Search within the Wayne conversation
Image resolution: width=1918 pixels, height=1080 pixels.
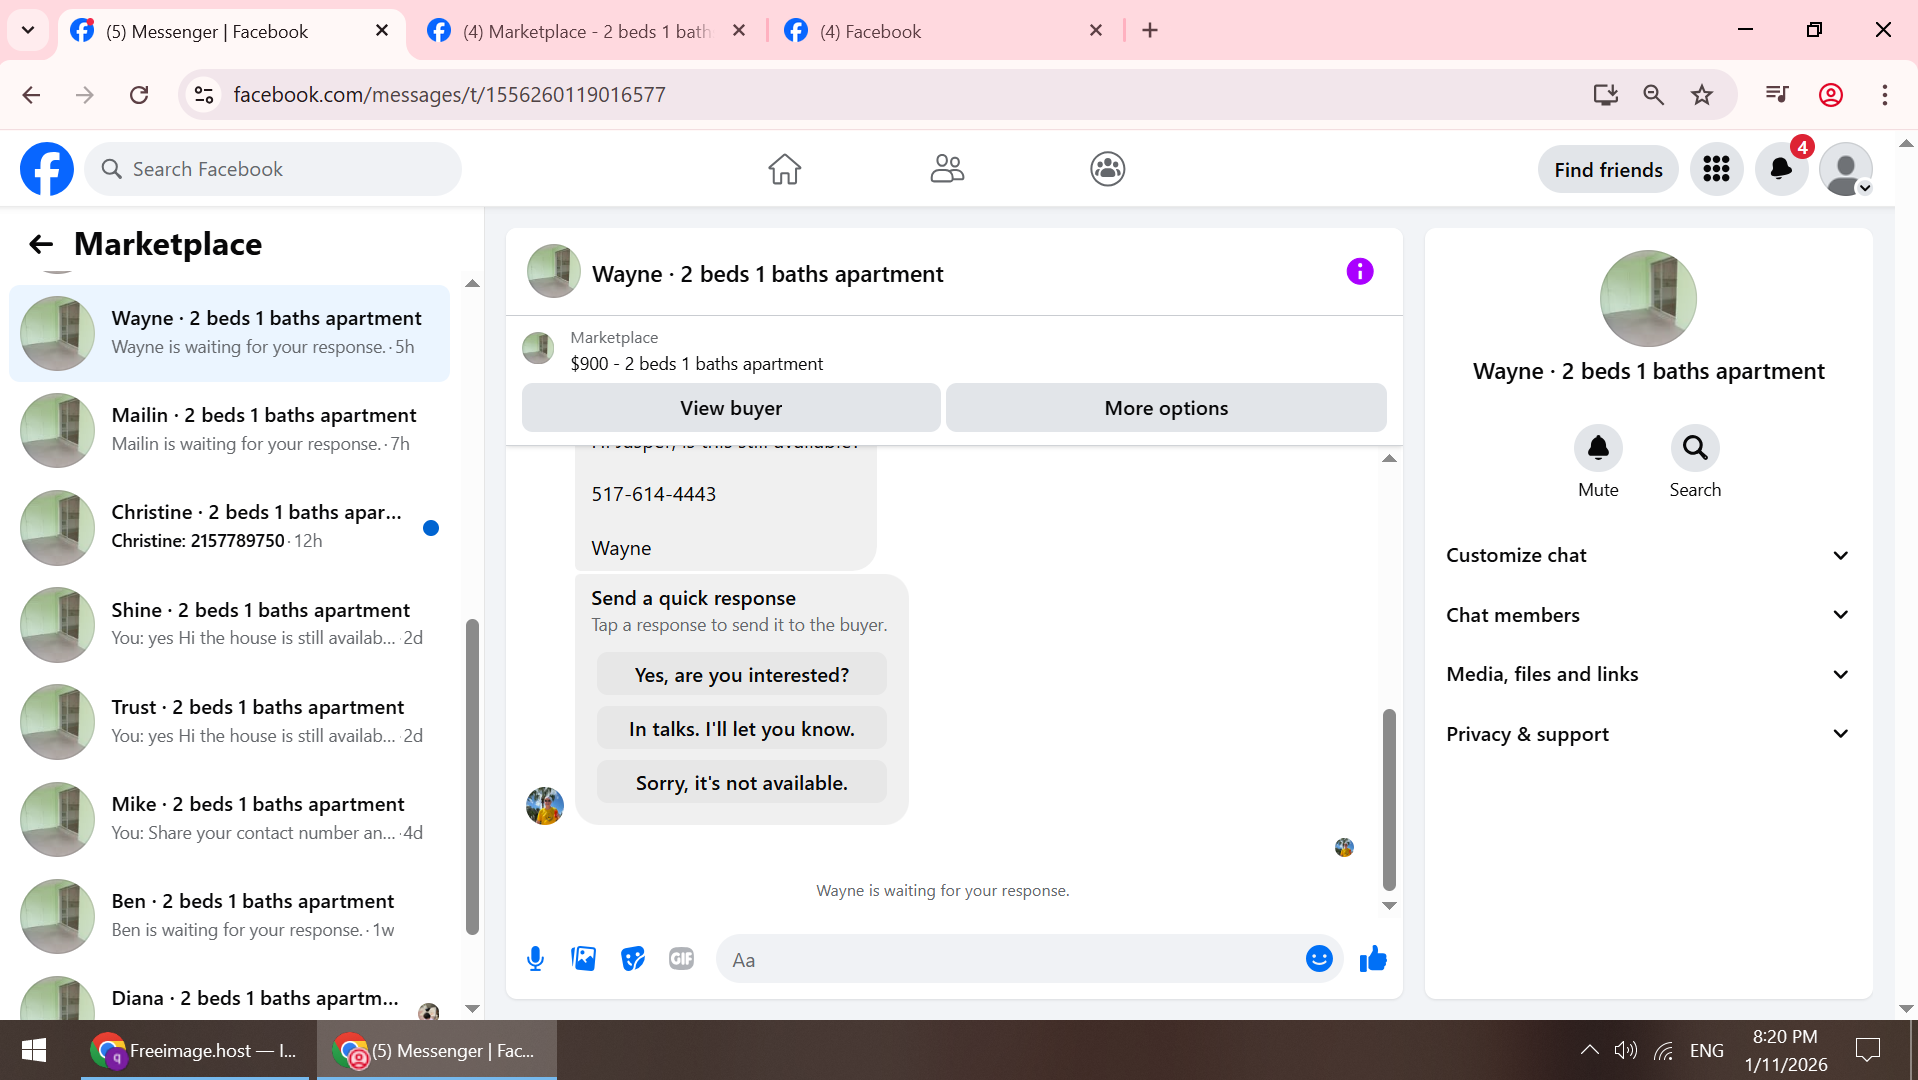1695,448
